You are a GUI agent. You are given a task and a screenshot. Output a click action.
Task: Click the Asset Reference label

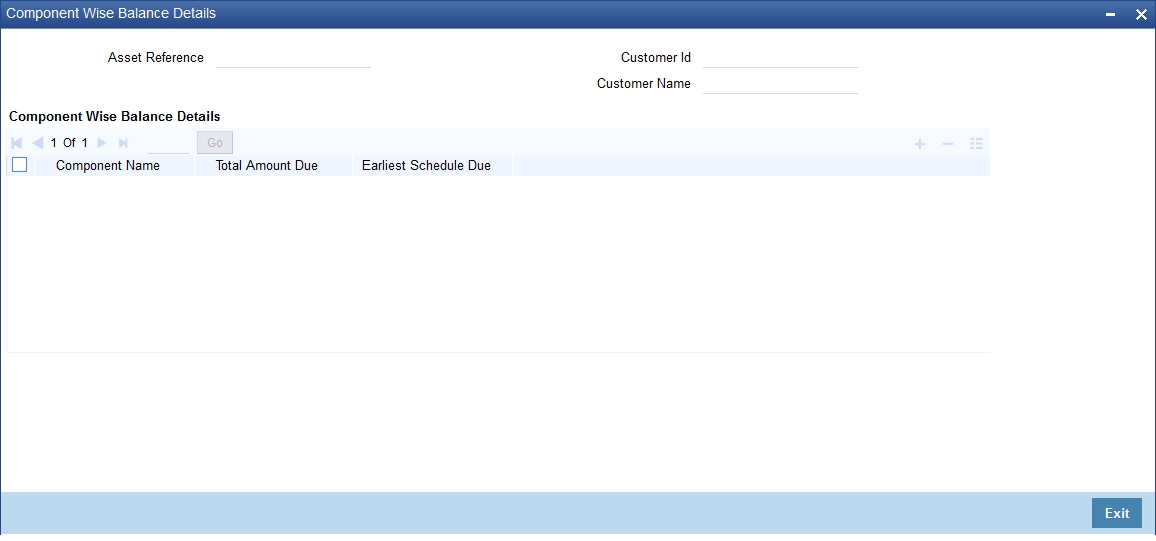156,57
